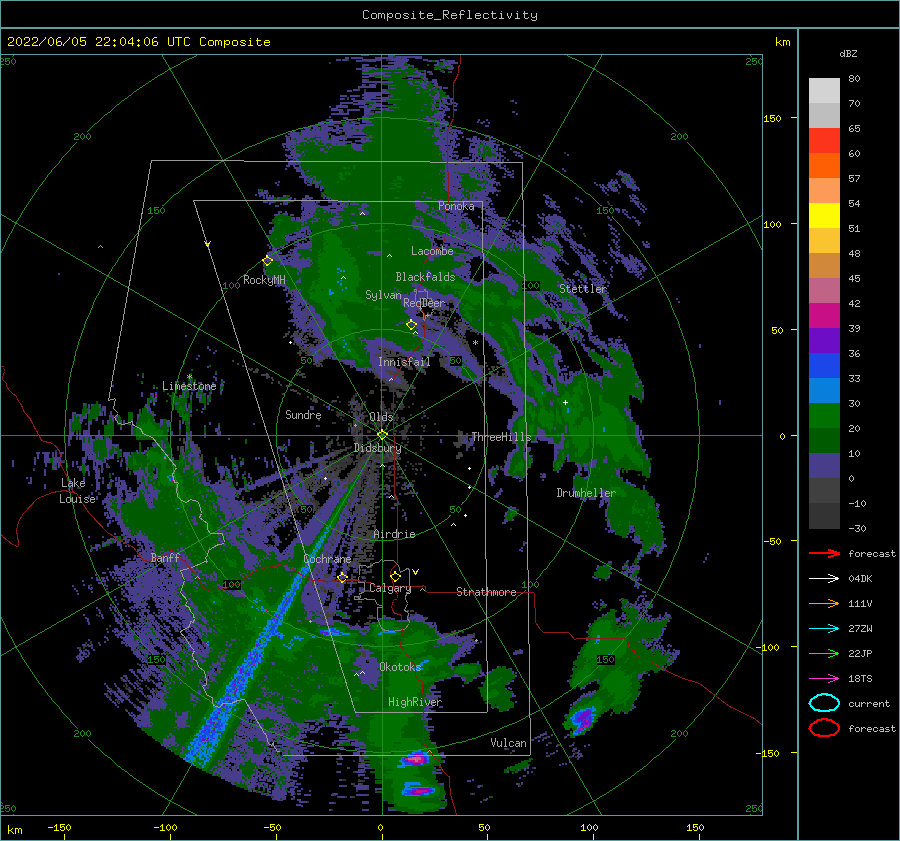Viewport: 900px width, 841px height.
Task: Click the Vulcan town label
Action: pos(509,743)
